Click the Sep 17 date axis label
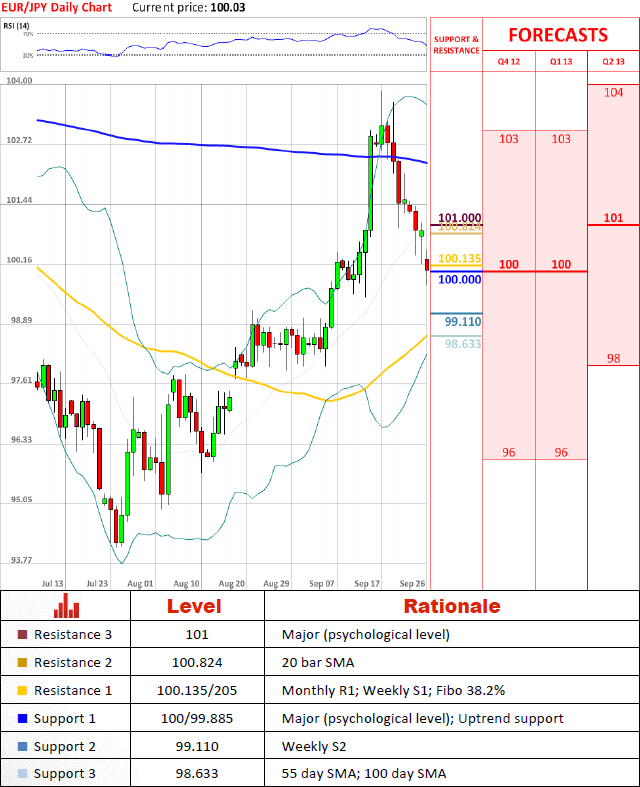The width and height of the screenshot is (640, 787). [367, 581]
